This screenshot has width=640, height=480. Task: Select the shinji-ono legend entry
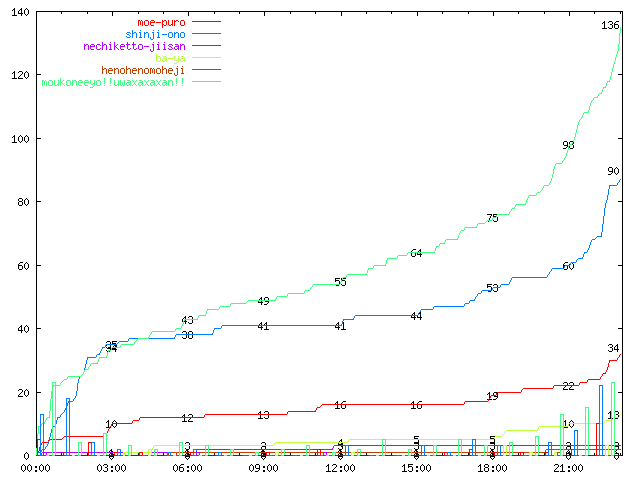[154, 33]
